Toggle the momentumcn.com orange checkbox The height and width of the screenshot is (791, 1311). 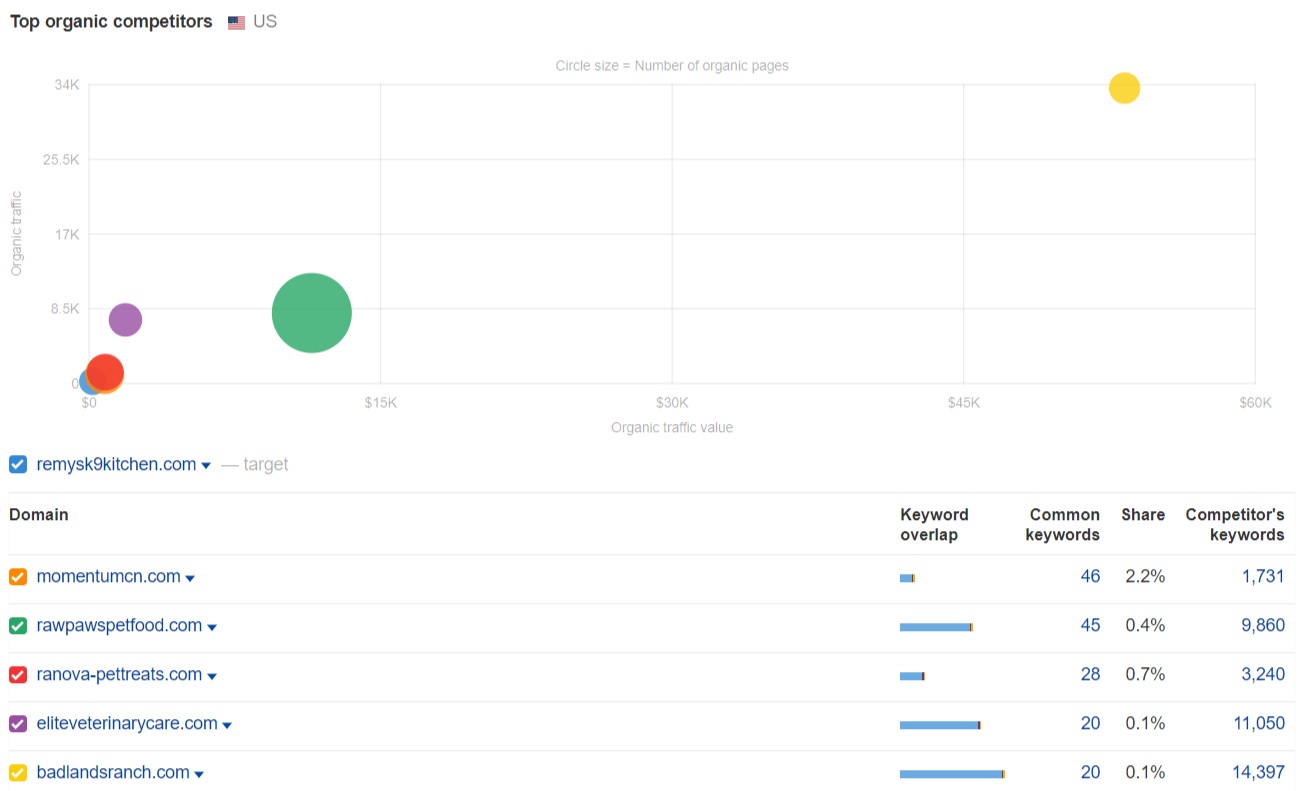point(18,577)
